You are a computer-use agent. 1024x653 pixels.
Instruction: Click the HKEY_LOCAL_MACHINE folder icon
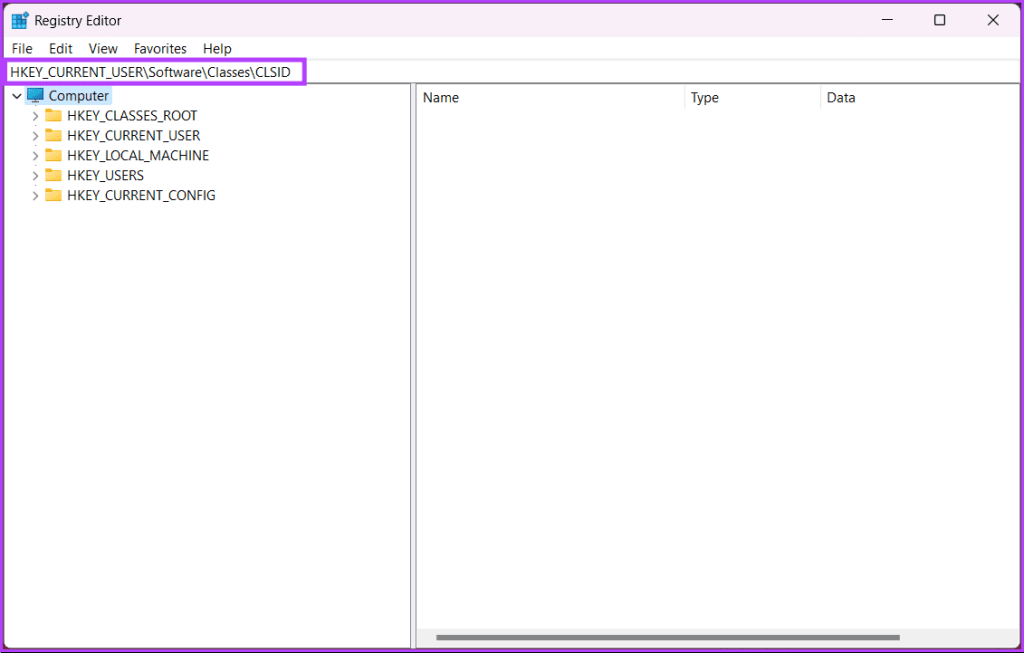54,155
